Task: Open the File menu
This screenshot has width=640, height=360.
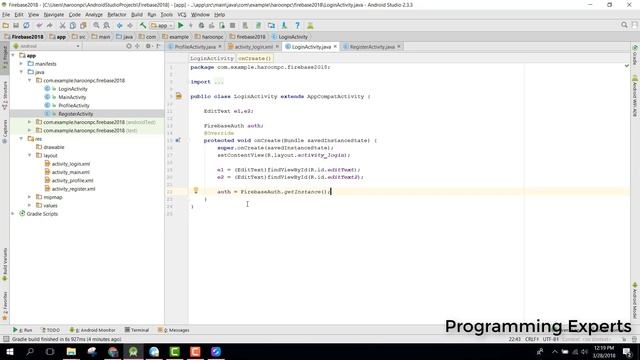Action: pyautogui.click(x=6, y=15)
